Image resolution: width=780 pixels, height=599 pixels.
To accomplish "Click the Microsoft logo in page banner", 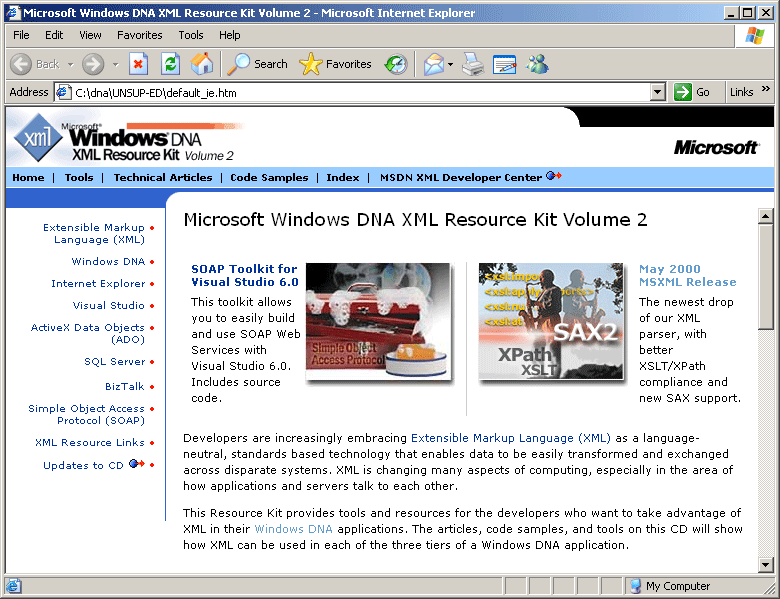I will coord(716,147).
